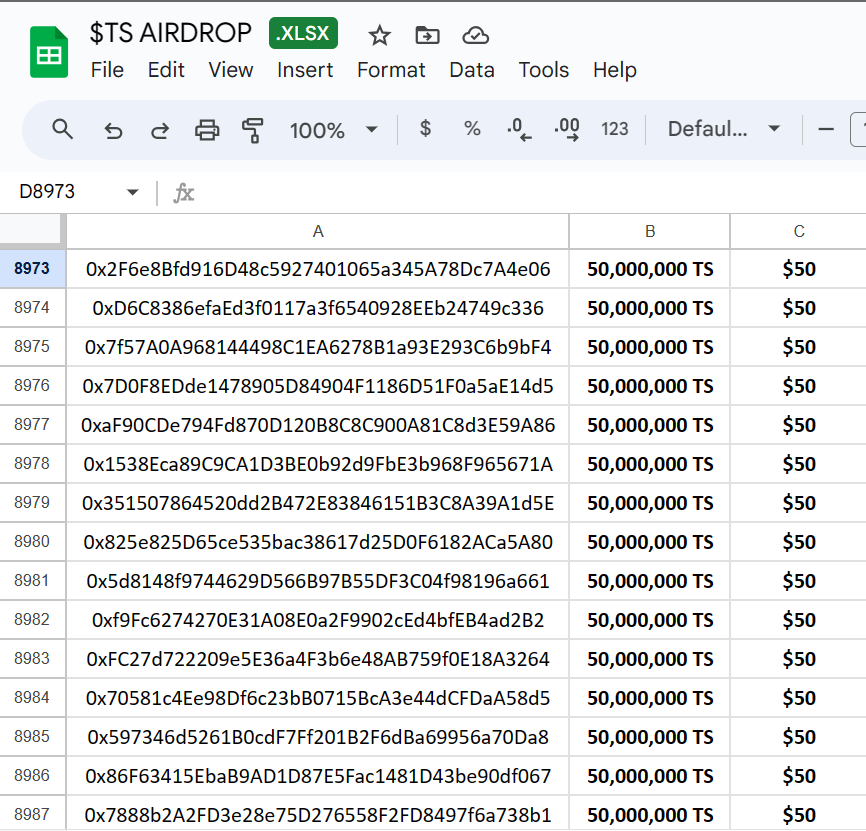
Task: Select cell with address 0x7888b2A2FD3e28e75D276558F2FD8497f6a738b1
Action: 318,814
